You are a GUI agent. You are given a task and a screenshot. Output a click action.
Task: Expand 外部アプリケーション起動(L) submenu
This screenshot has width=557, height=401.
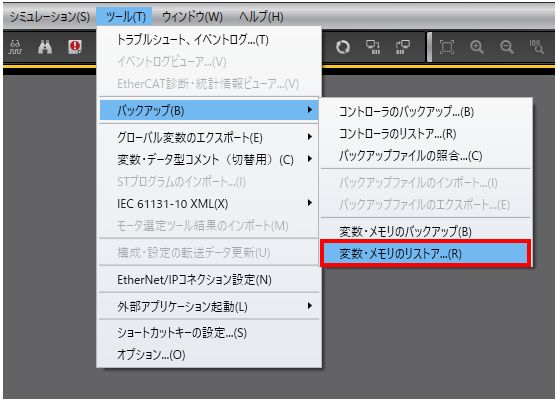[x=209, y=306]
